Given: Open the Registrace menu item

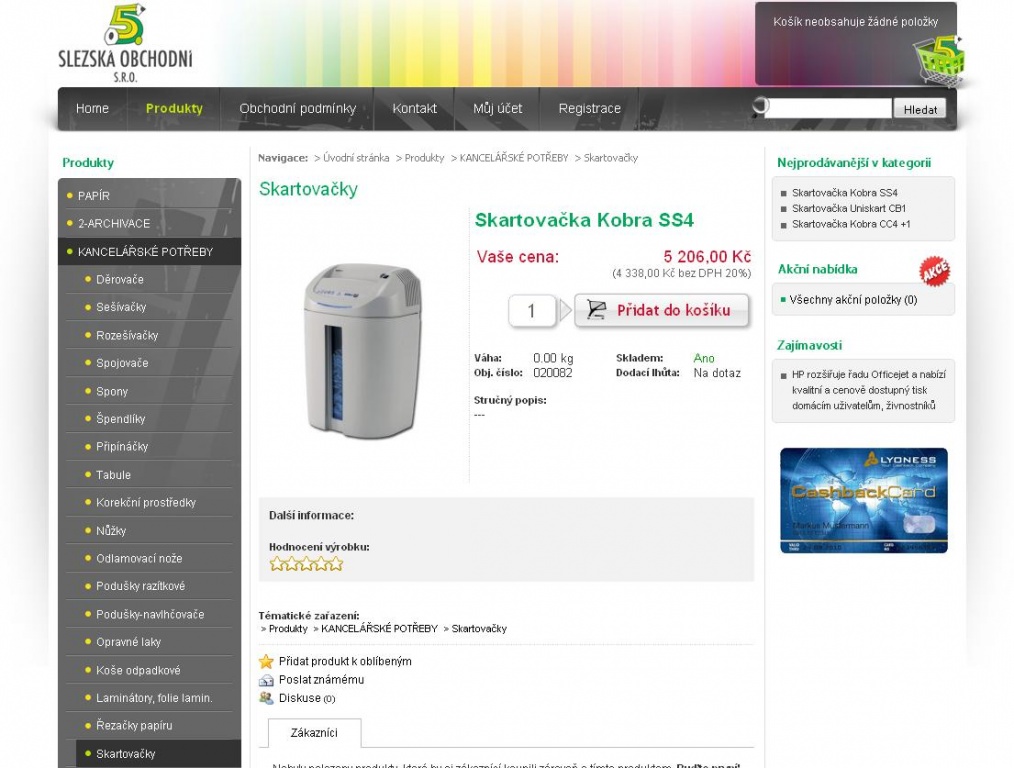Looking at the screenshot, I should 590,109.
